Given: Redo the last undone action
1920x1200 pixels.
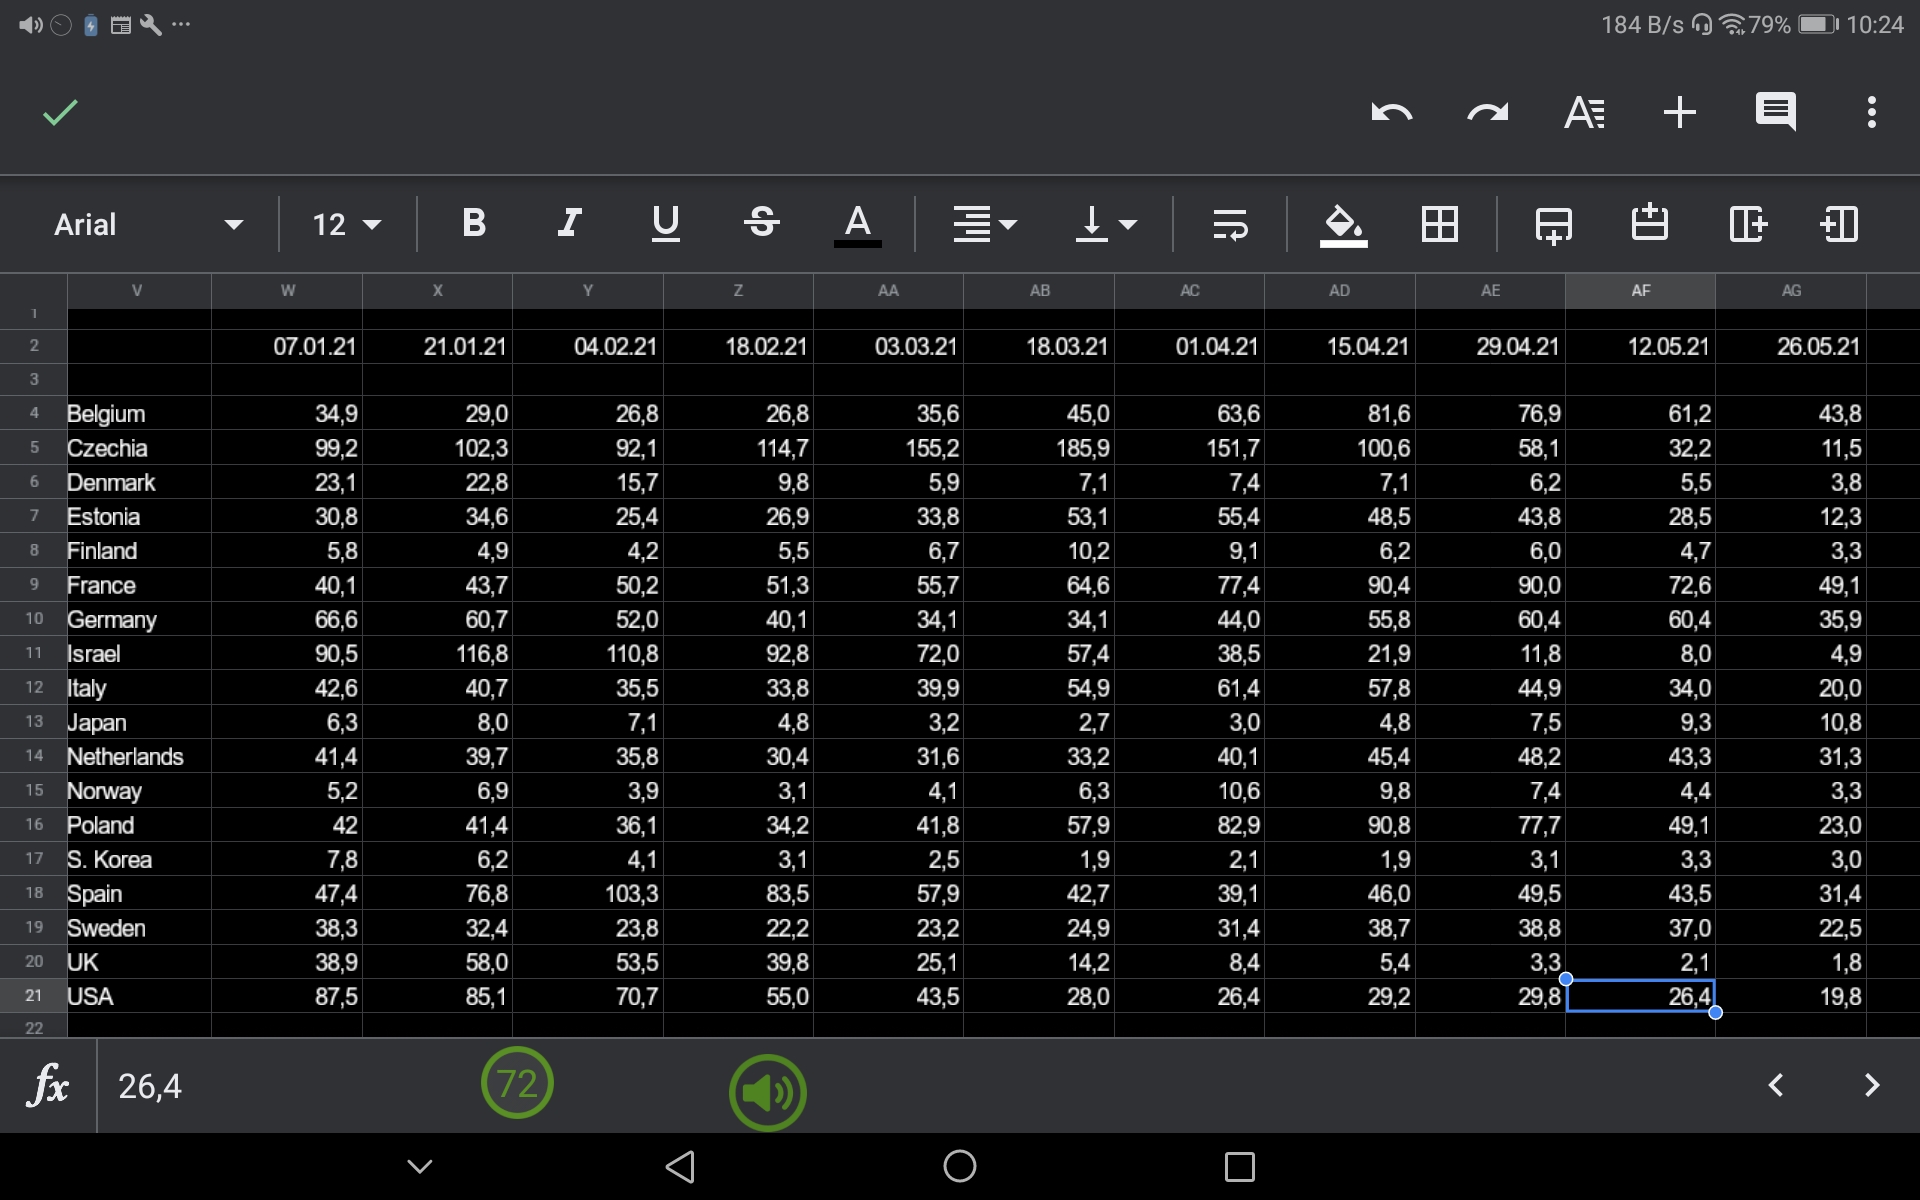Looking at the screenshot, I should point(1487,112).
